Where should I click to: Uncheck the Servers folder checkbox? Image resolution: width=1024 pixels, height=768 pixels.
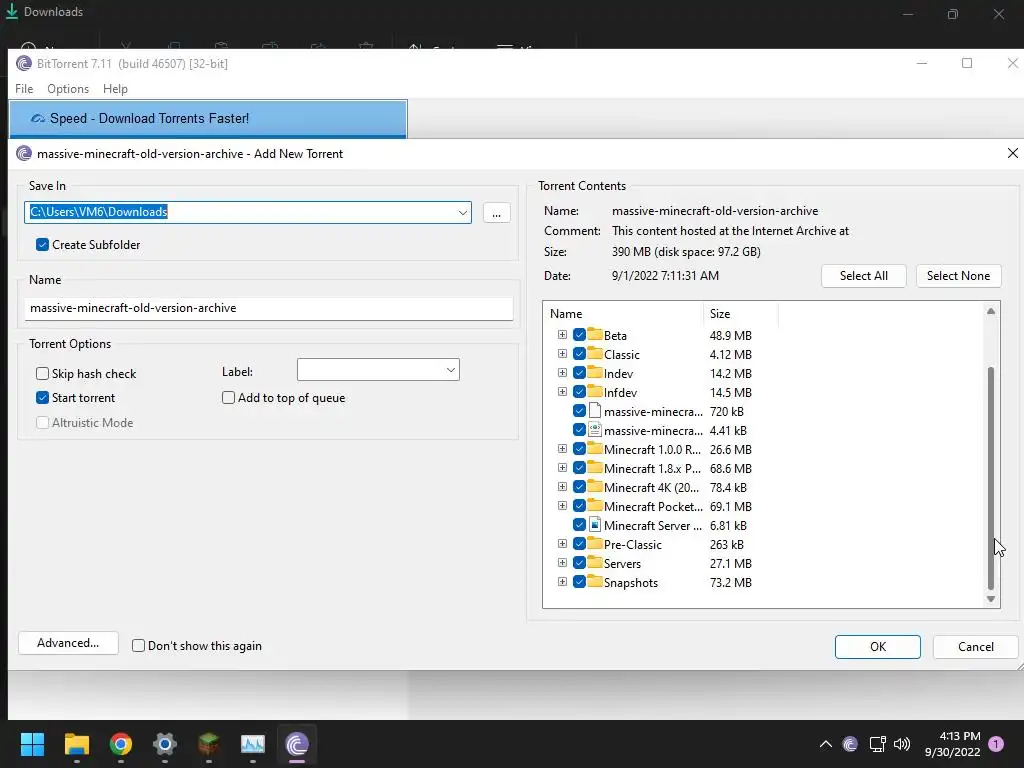pyautogui.click(x=579, y=563)
